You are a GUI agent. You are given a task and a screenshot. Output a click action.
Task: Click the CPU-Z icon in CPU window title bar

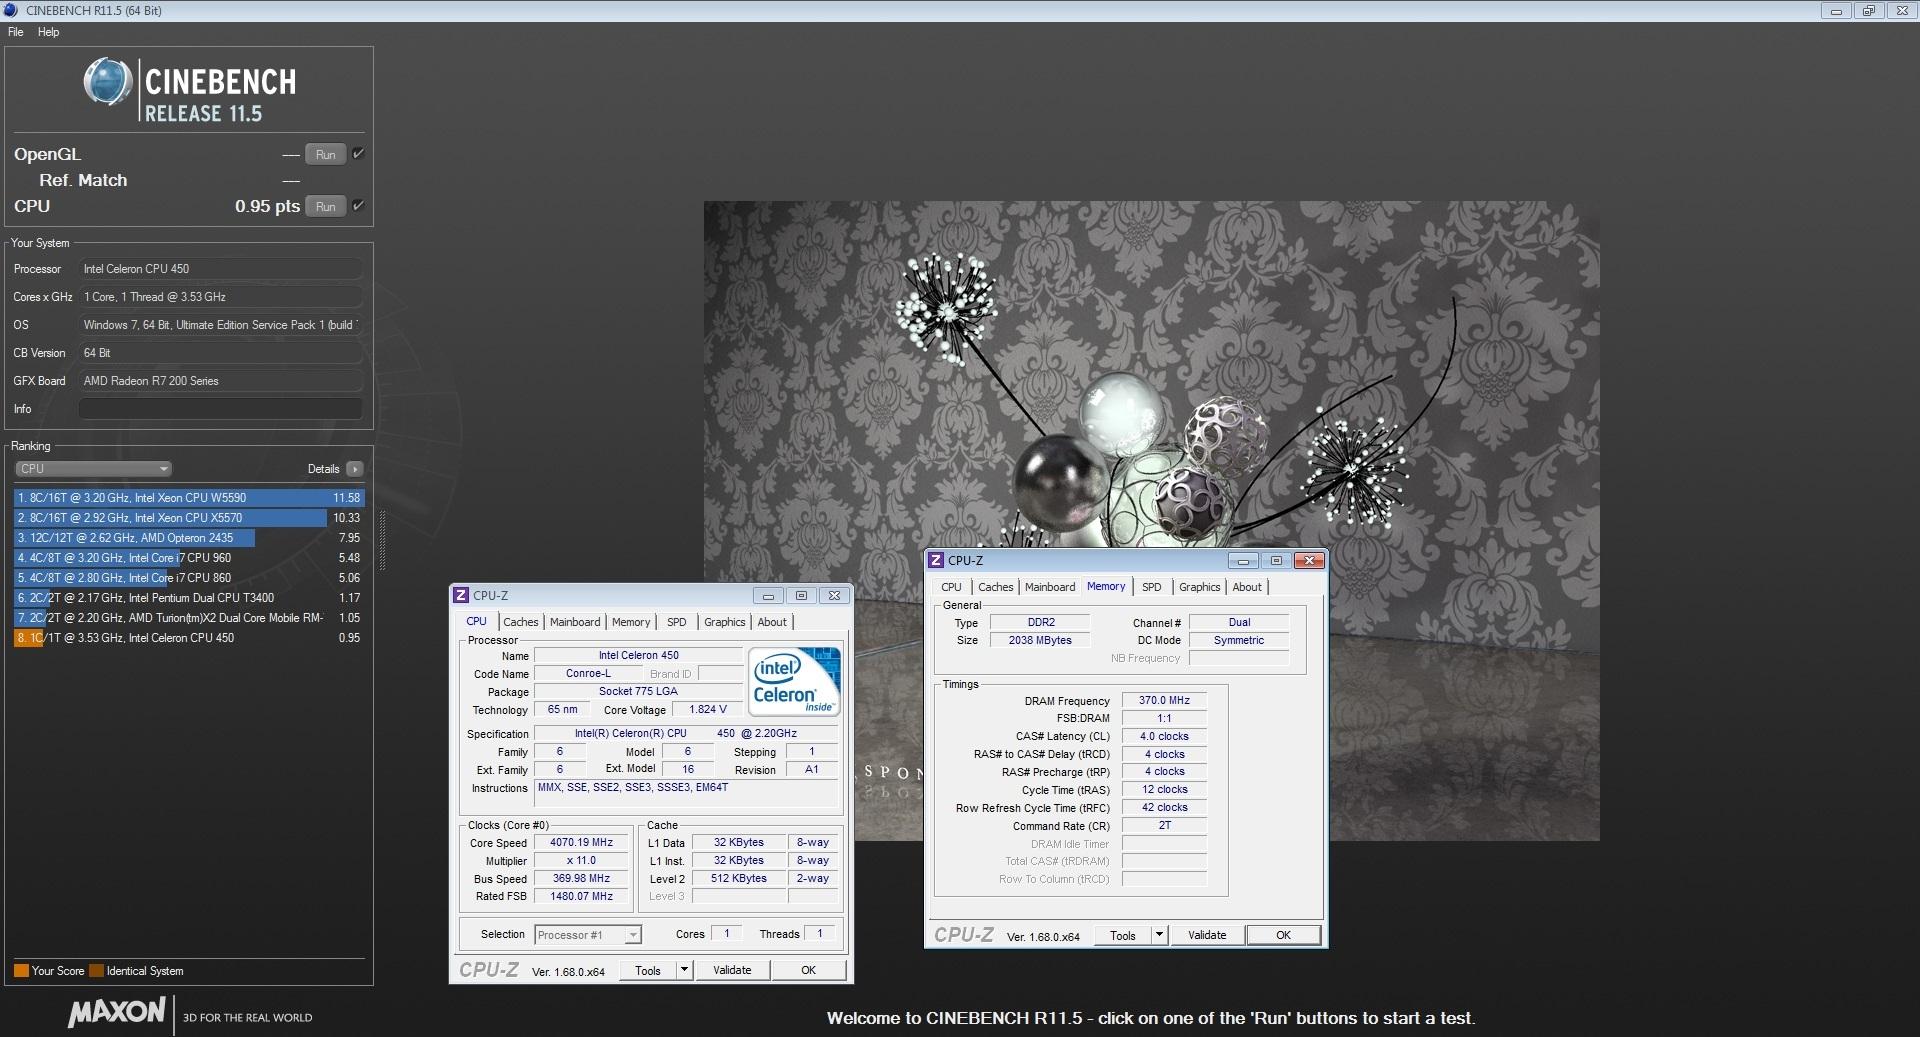pyautogui.click(x=461, y=595)
